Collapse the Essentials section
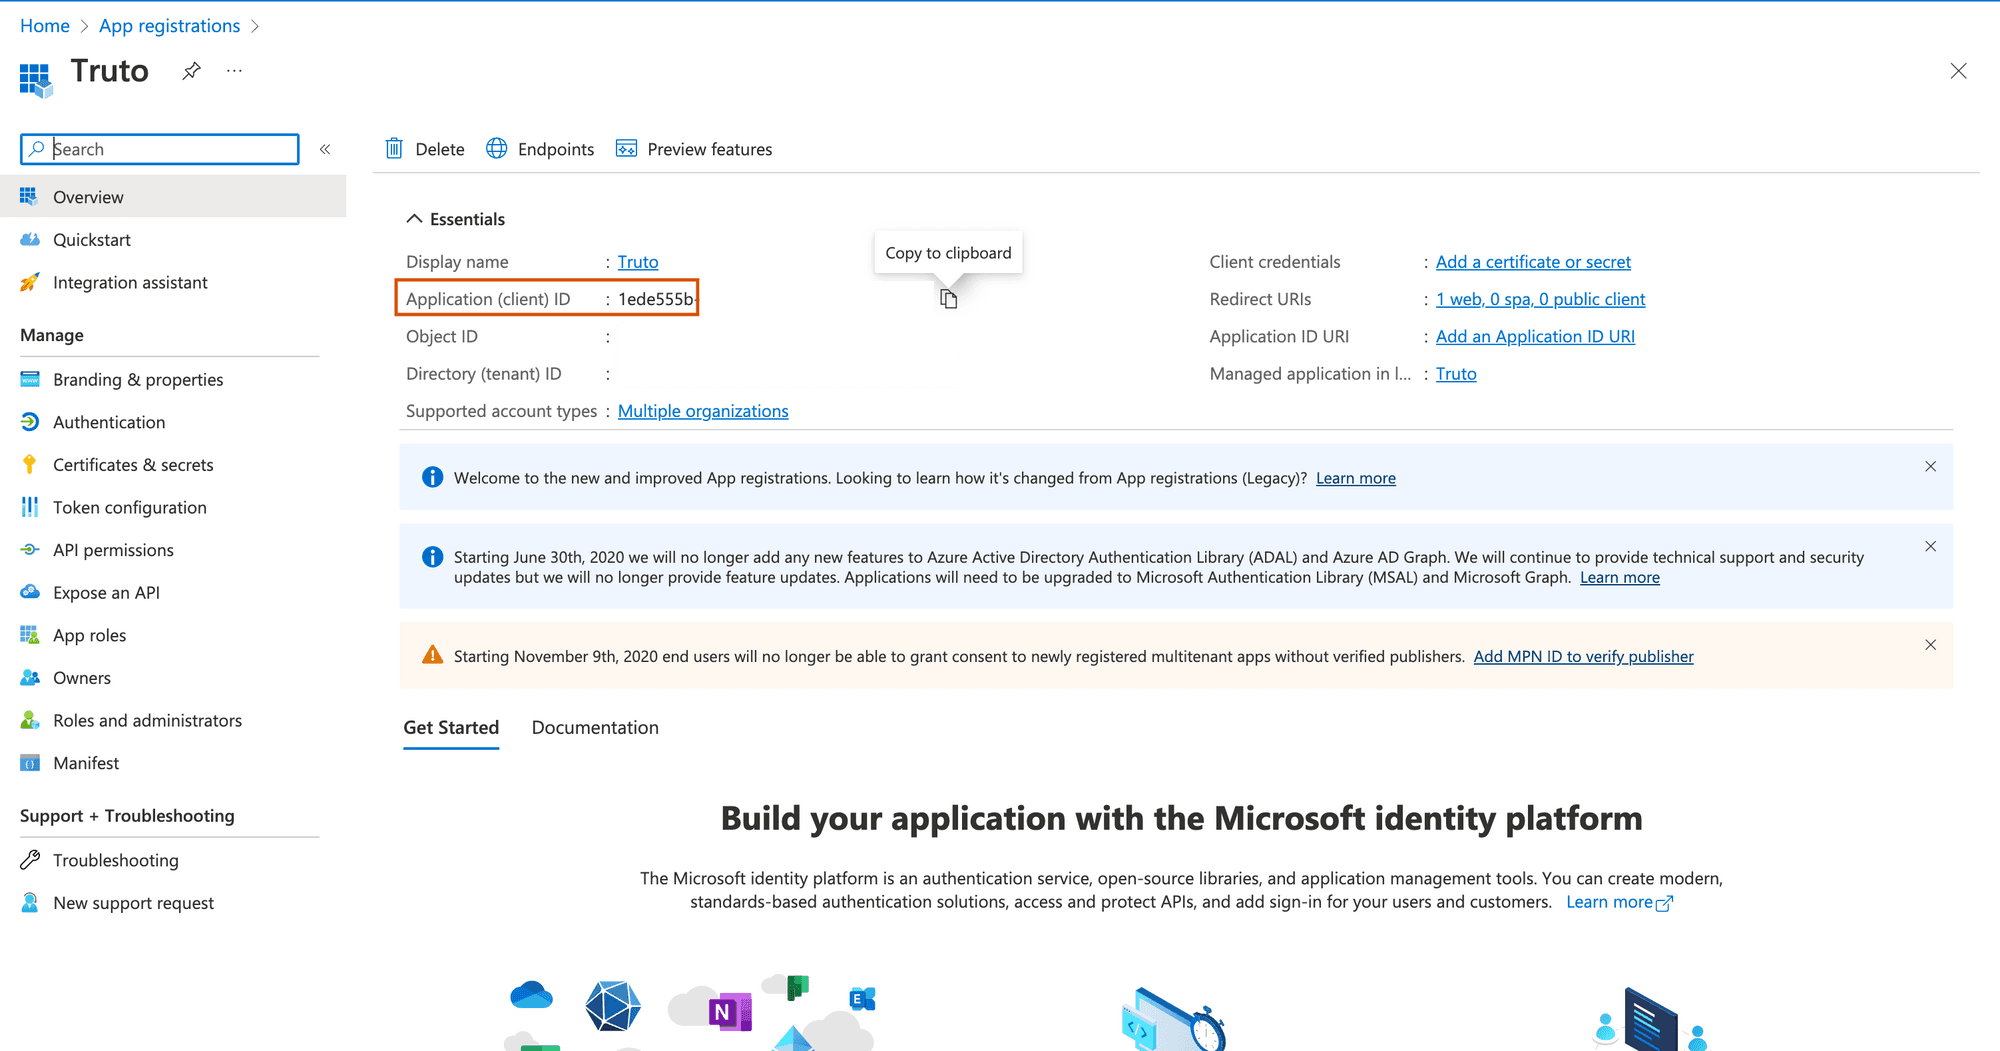The height and width of the screenshot is (1051, 2000). click(x=413, y=218)
